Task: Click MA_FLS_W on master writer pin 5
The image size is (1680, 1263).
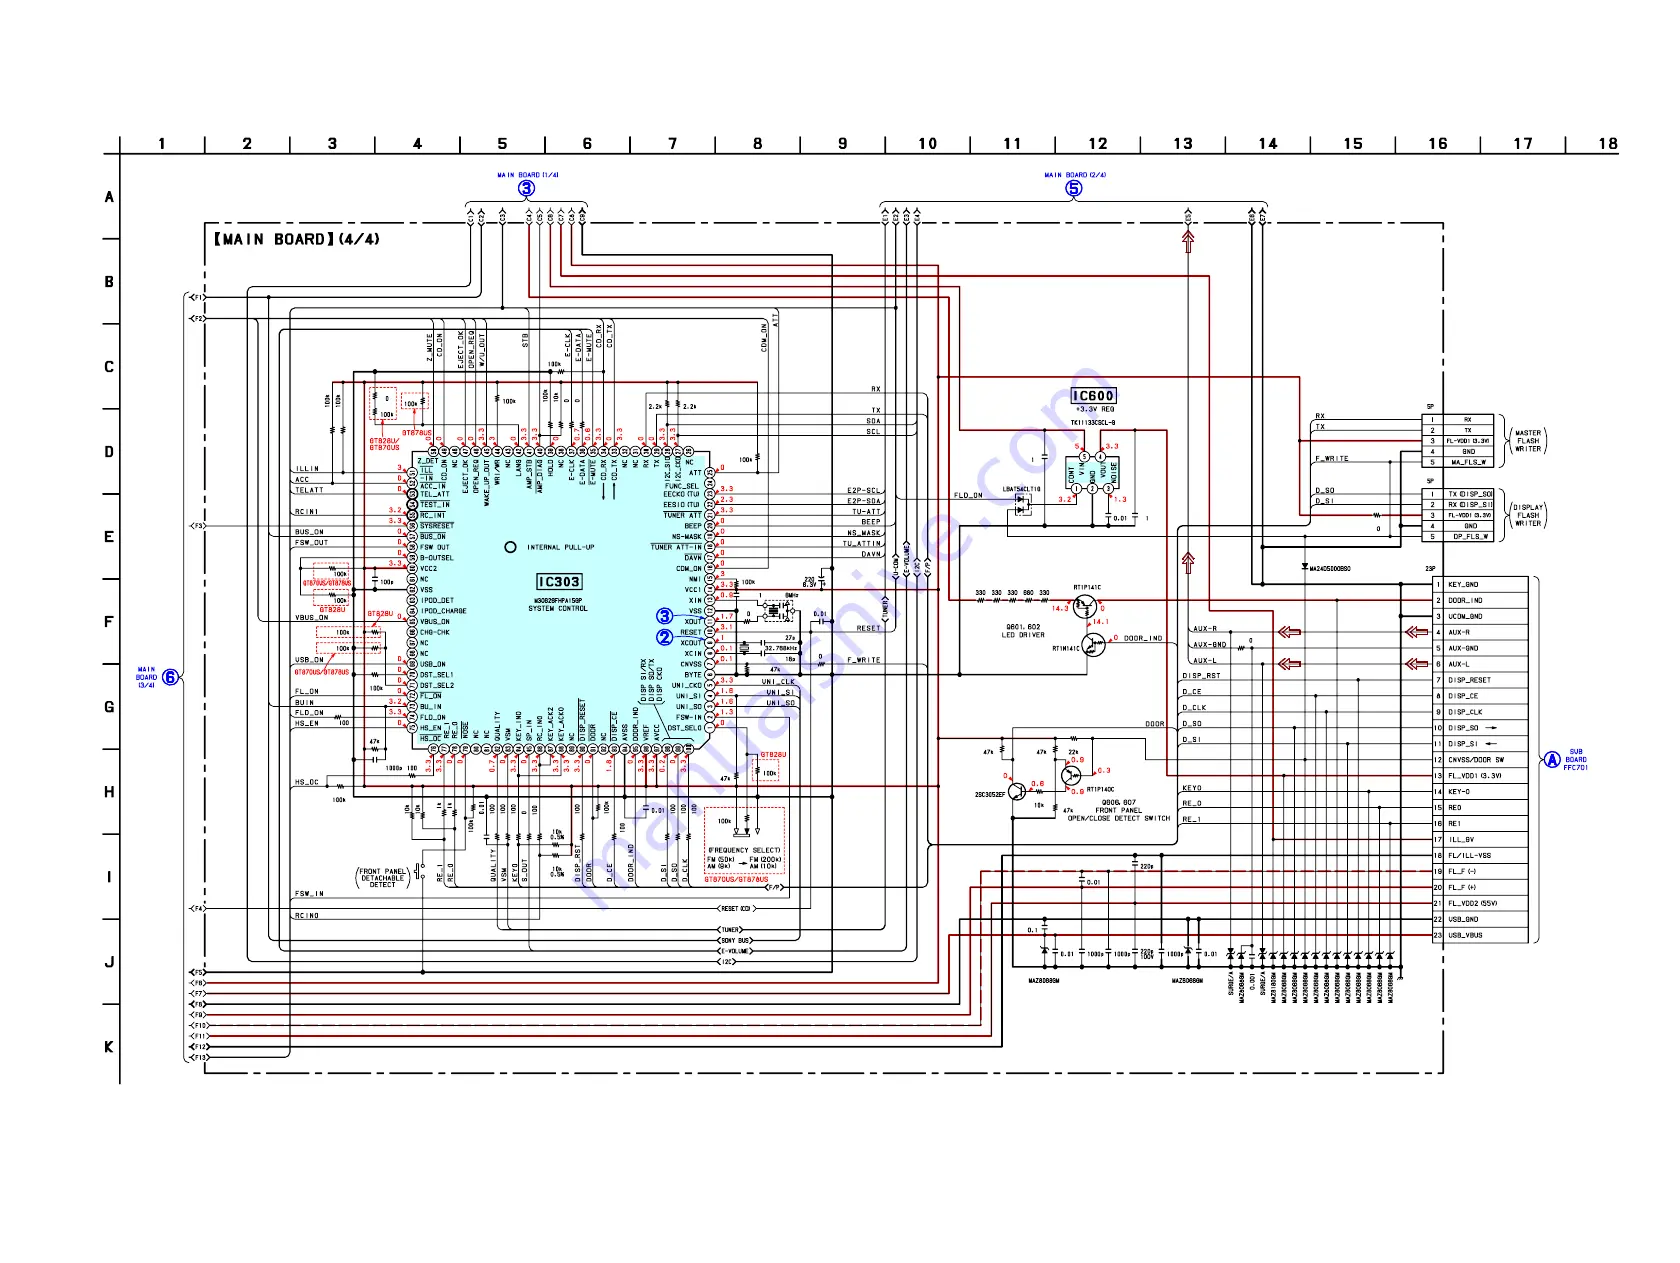Action: (x=1468, y=463)
